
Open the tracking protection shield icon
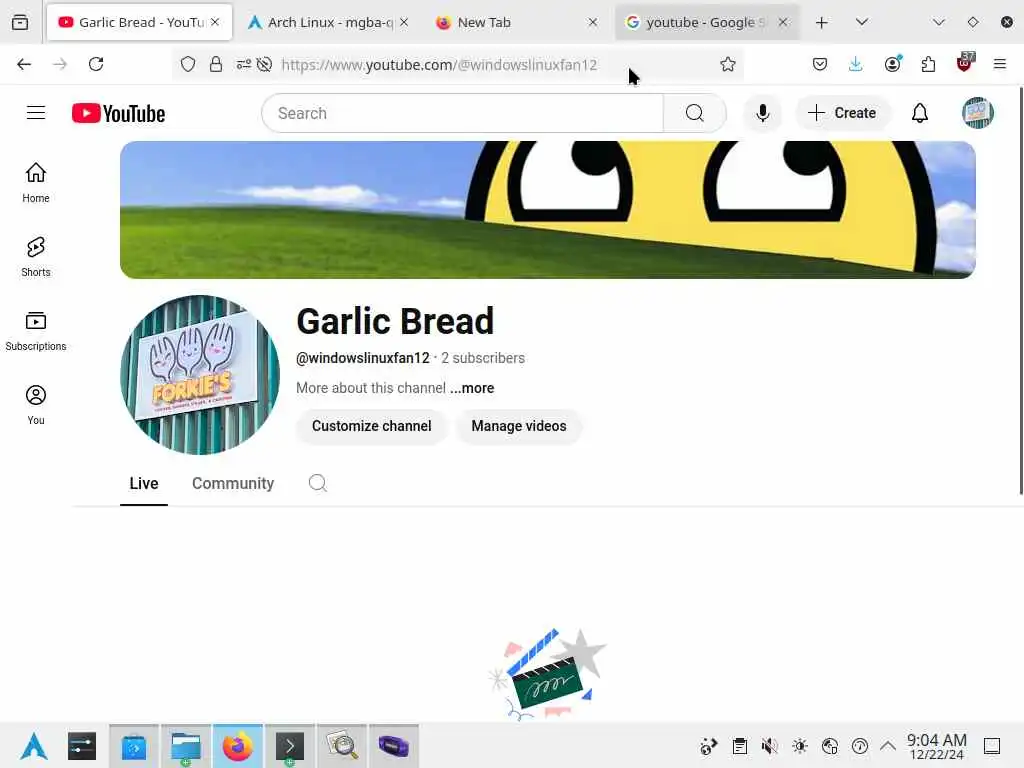point(188,64)
